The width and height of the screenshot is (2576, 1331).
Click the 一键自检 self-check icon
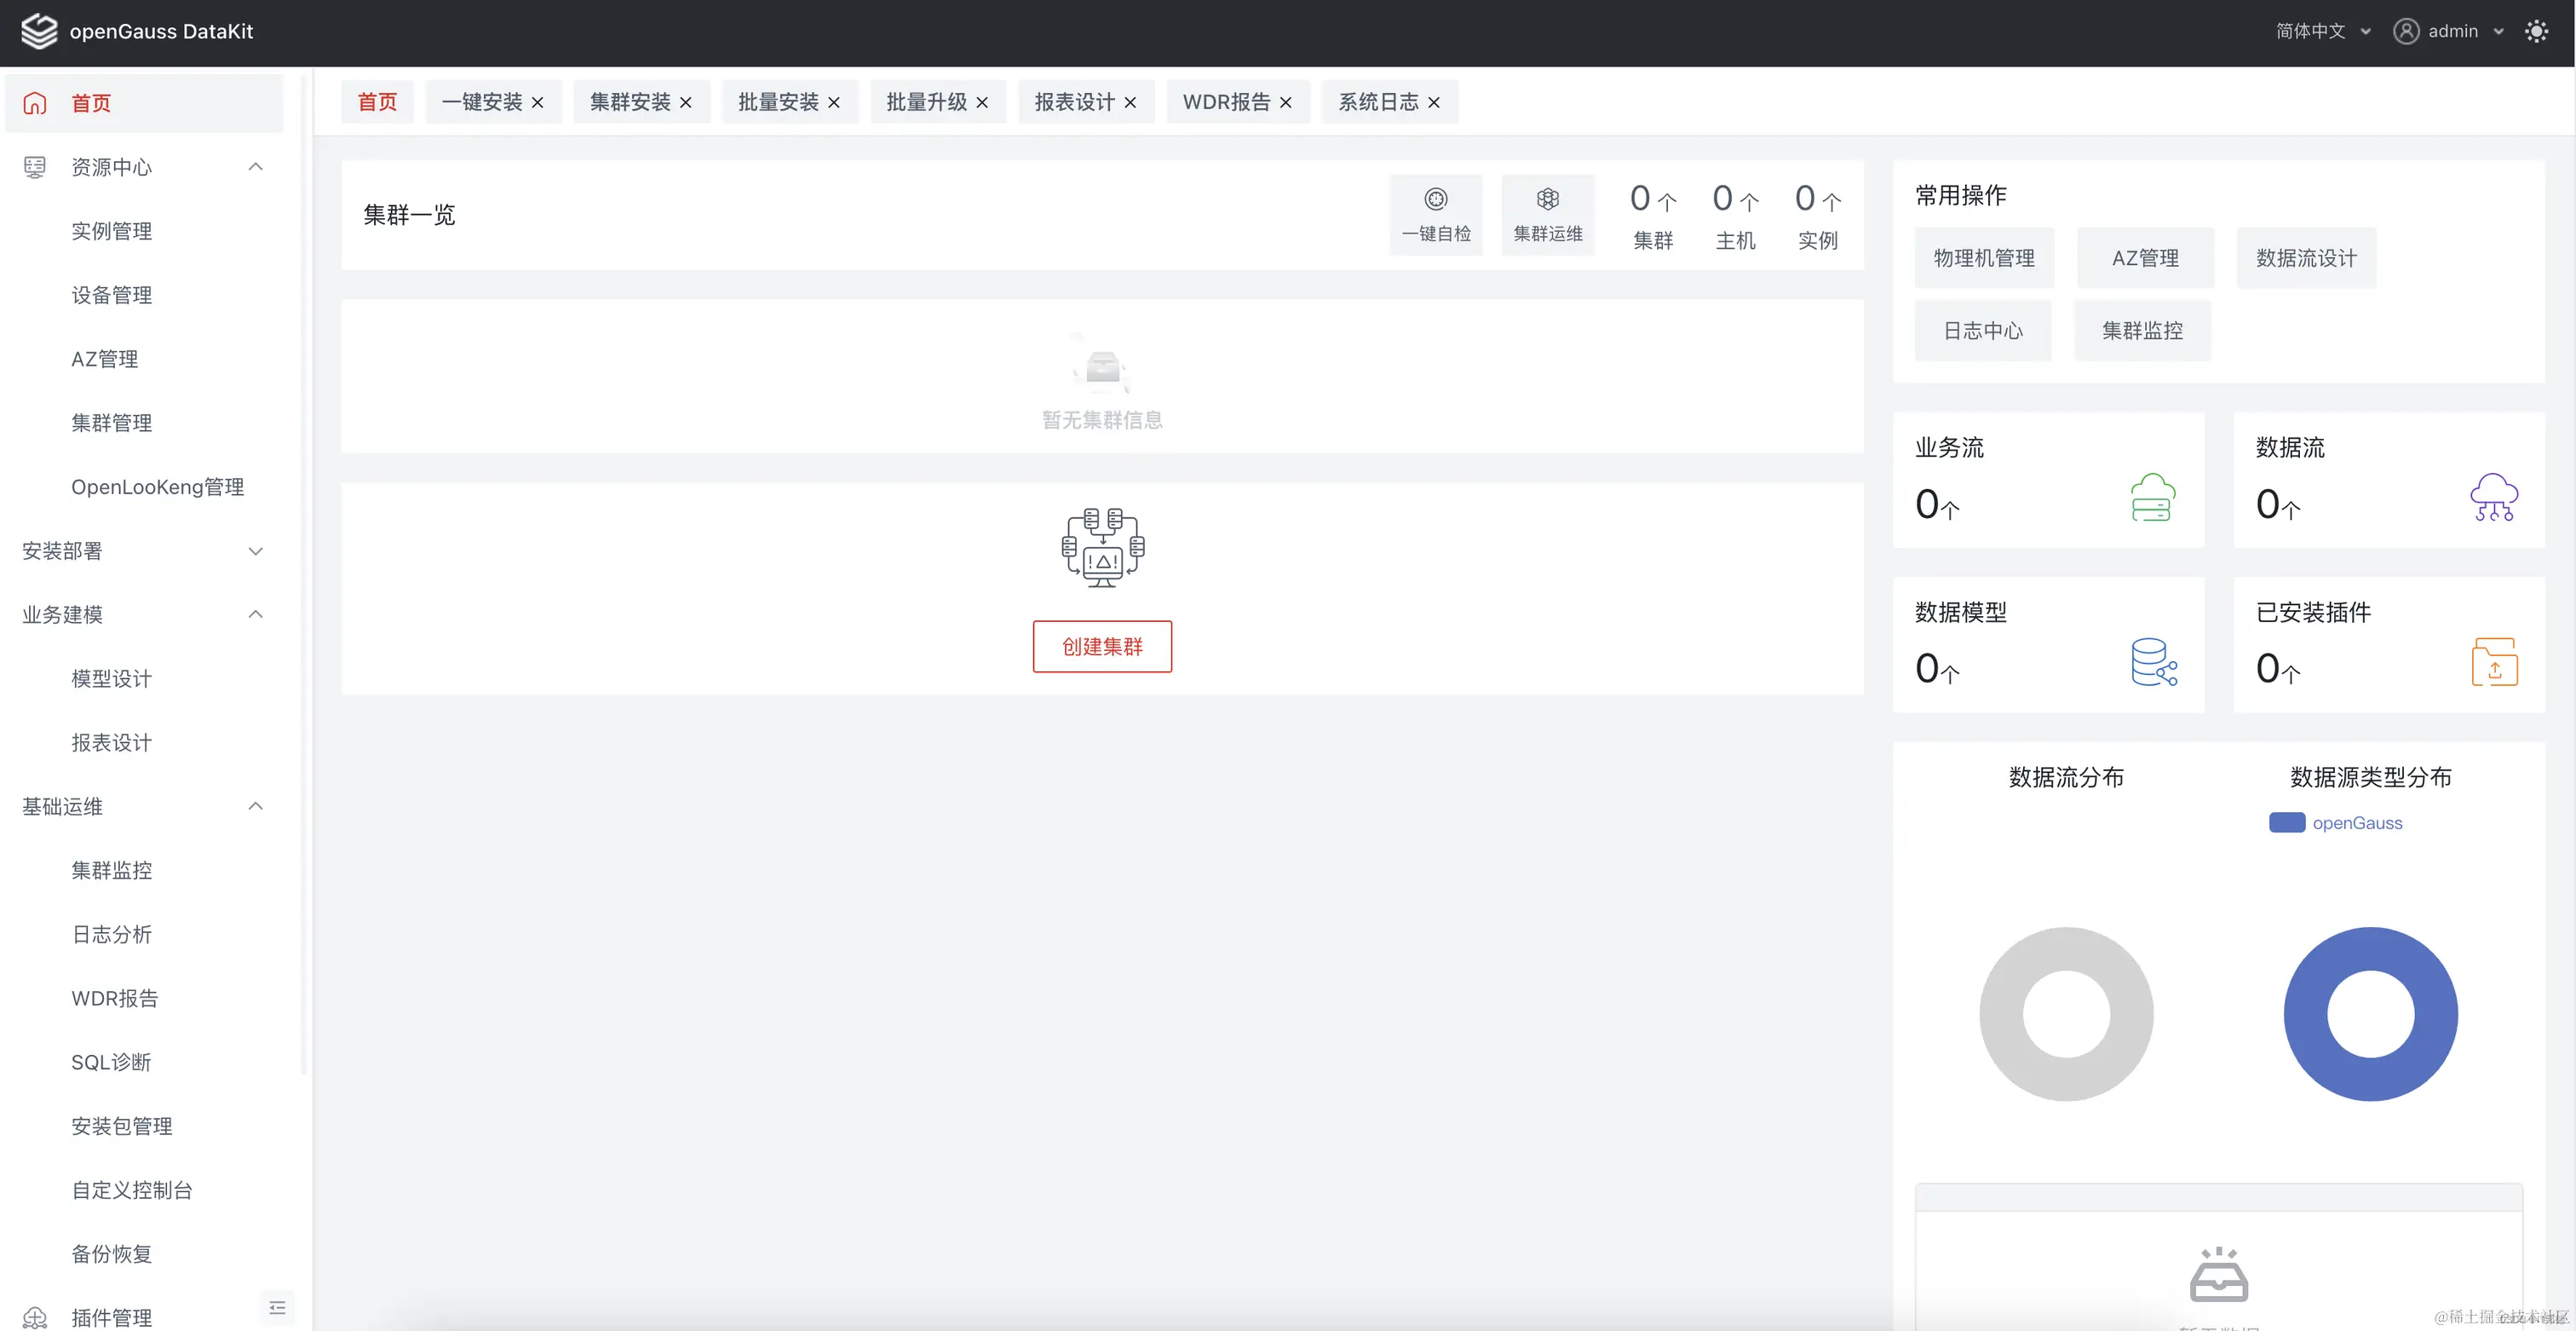[x=1435, y=200]
